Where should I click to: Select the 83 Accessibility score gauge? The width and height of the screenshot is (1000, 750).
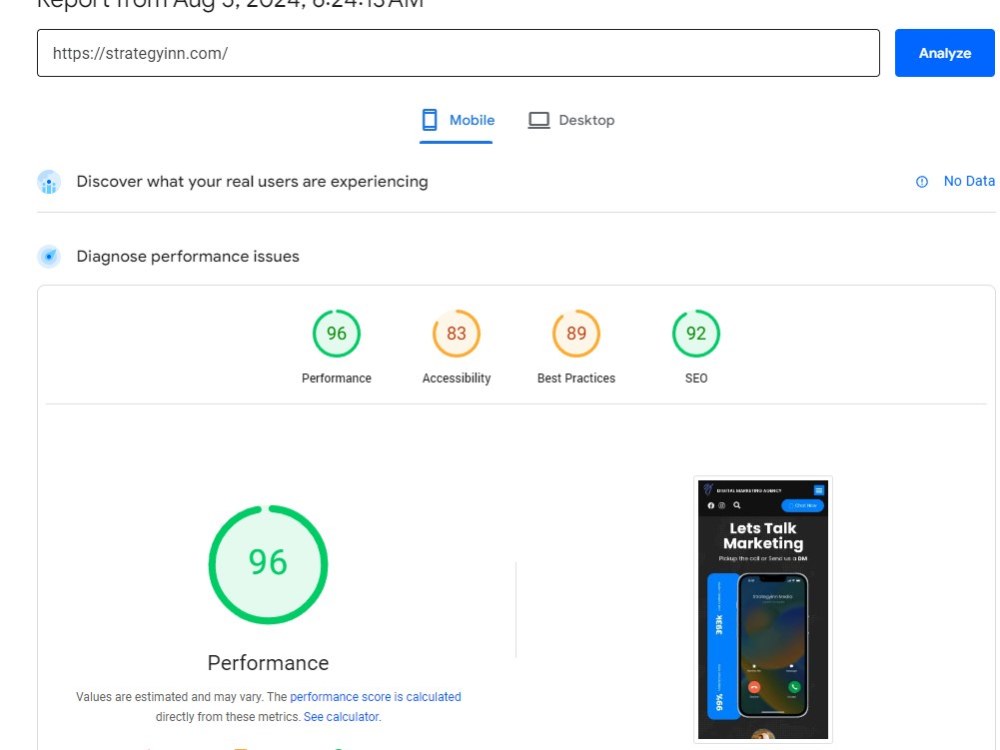click(x=456, y=333)
